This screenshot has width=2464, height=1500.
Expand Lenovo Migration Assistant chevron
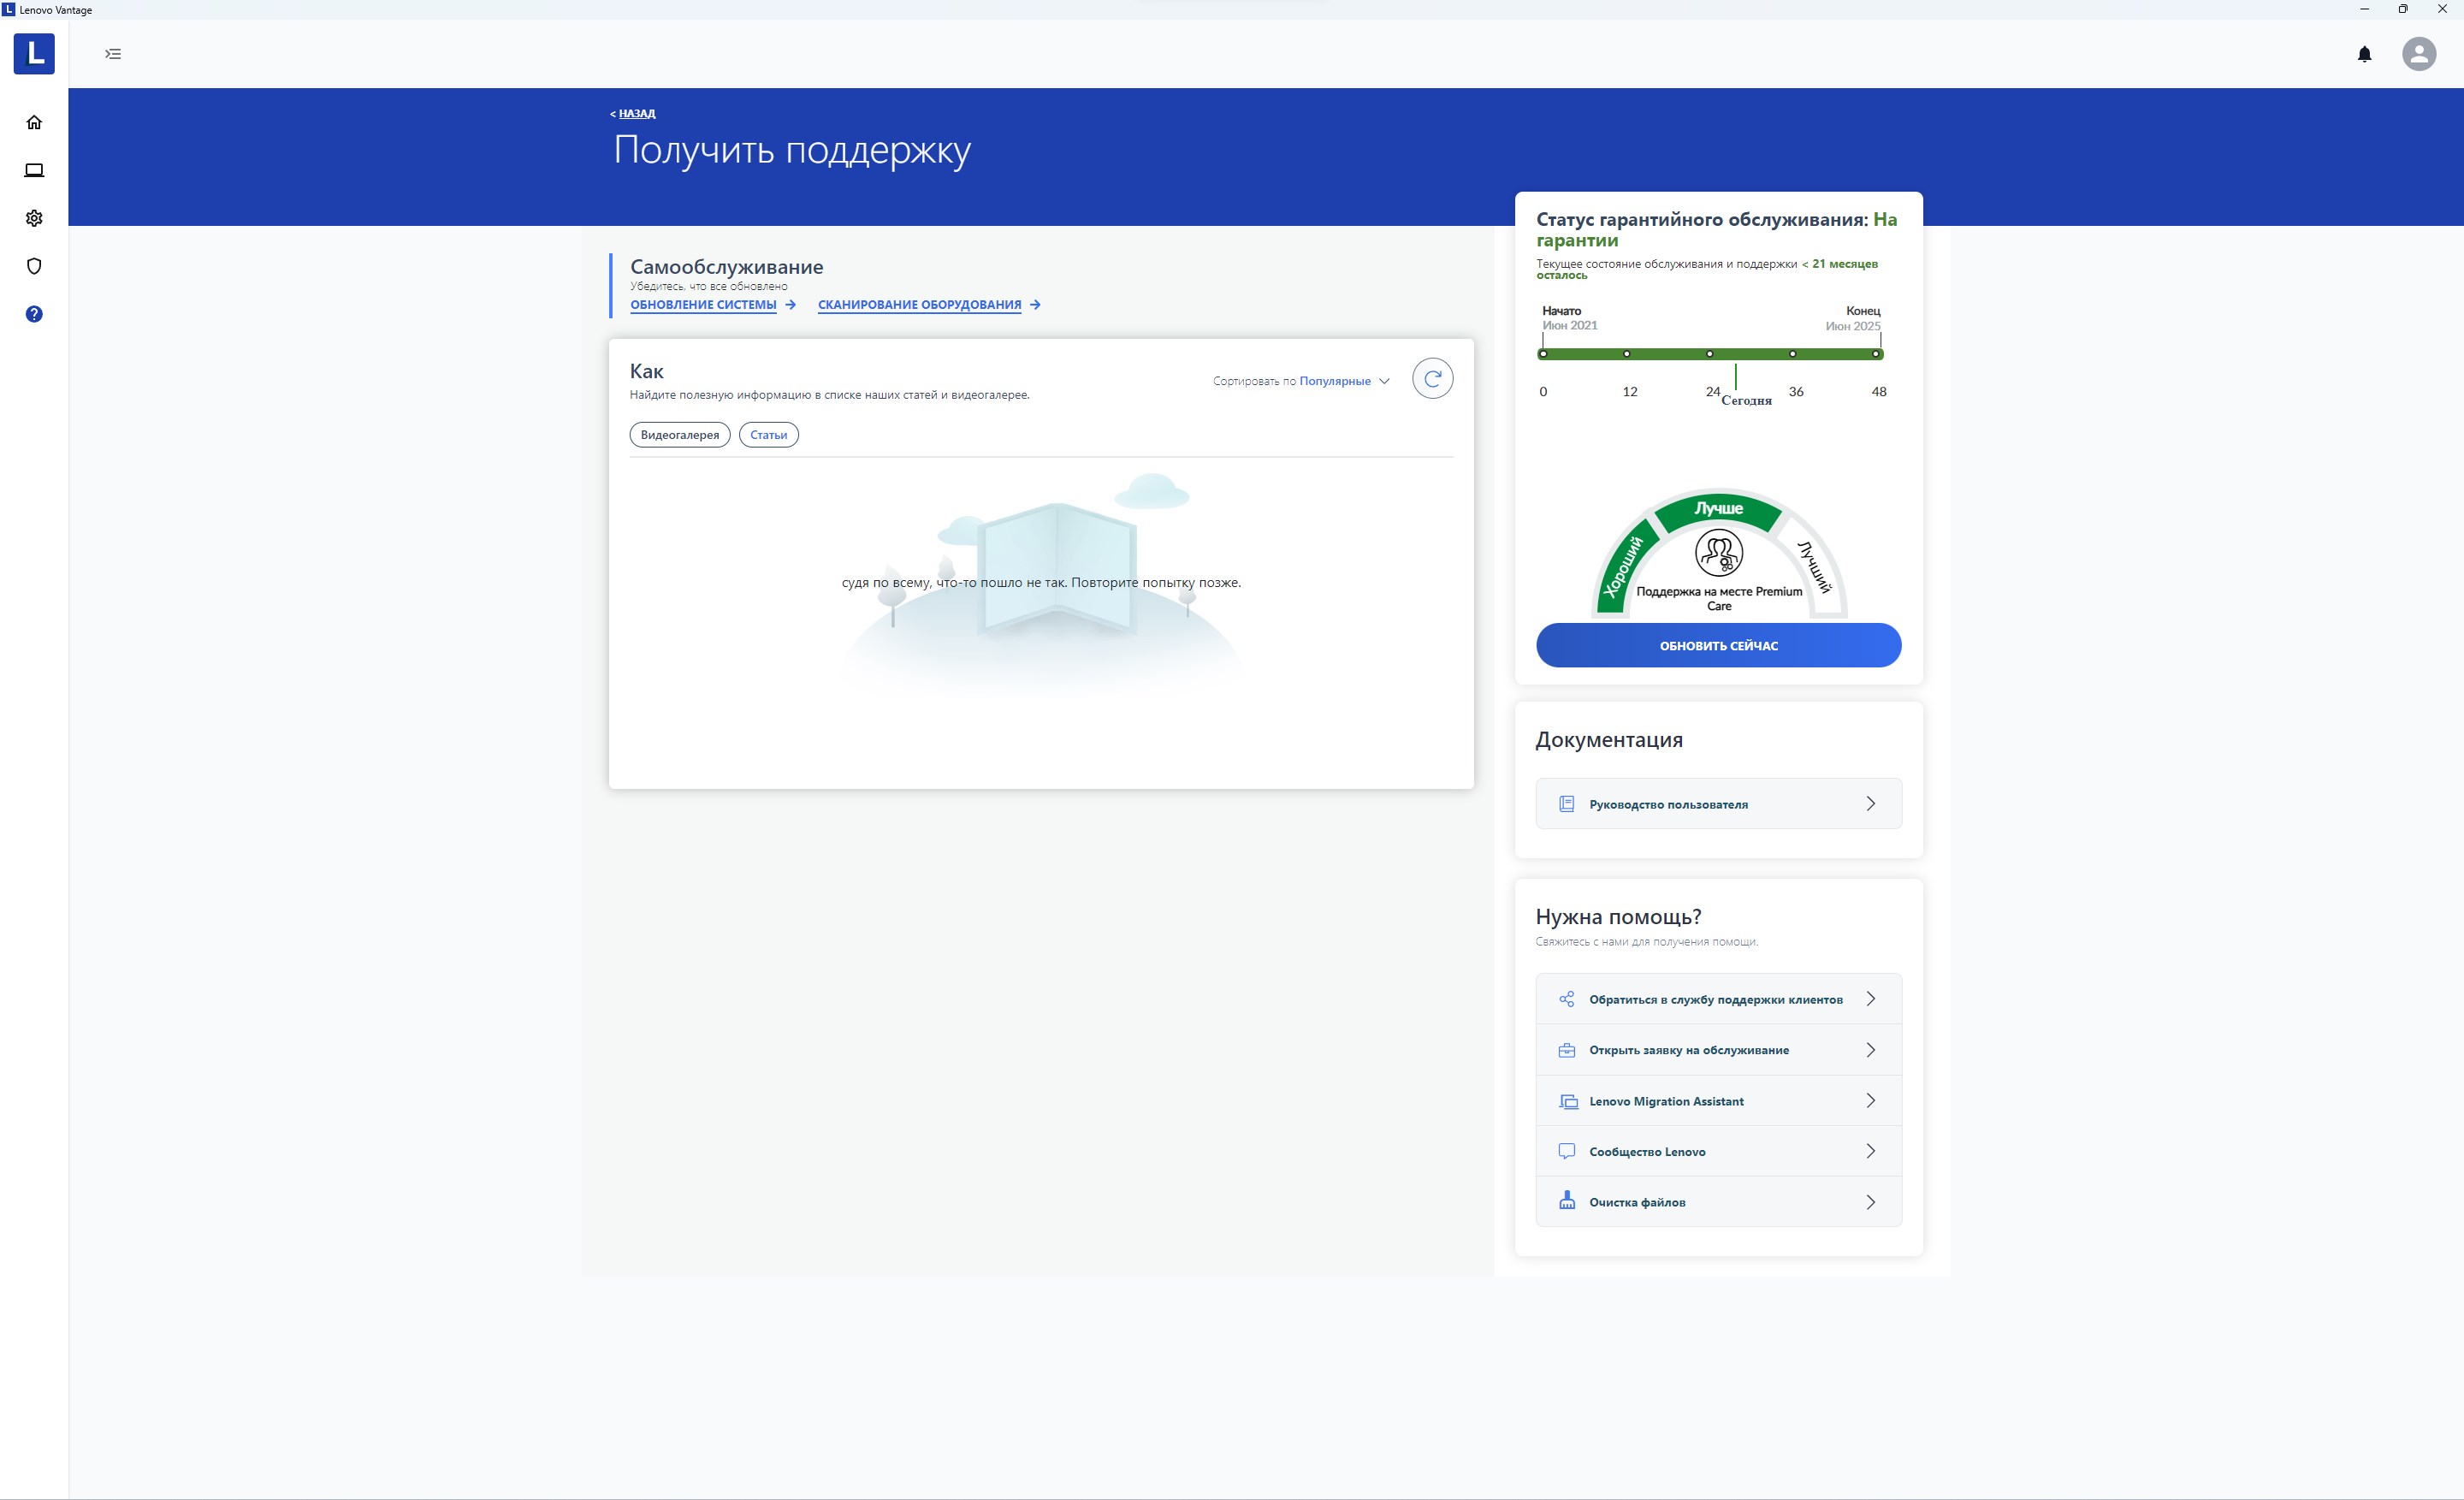pyautogui.click(x=1870, y=1101)
